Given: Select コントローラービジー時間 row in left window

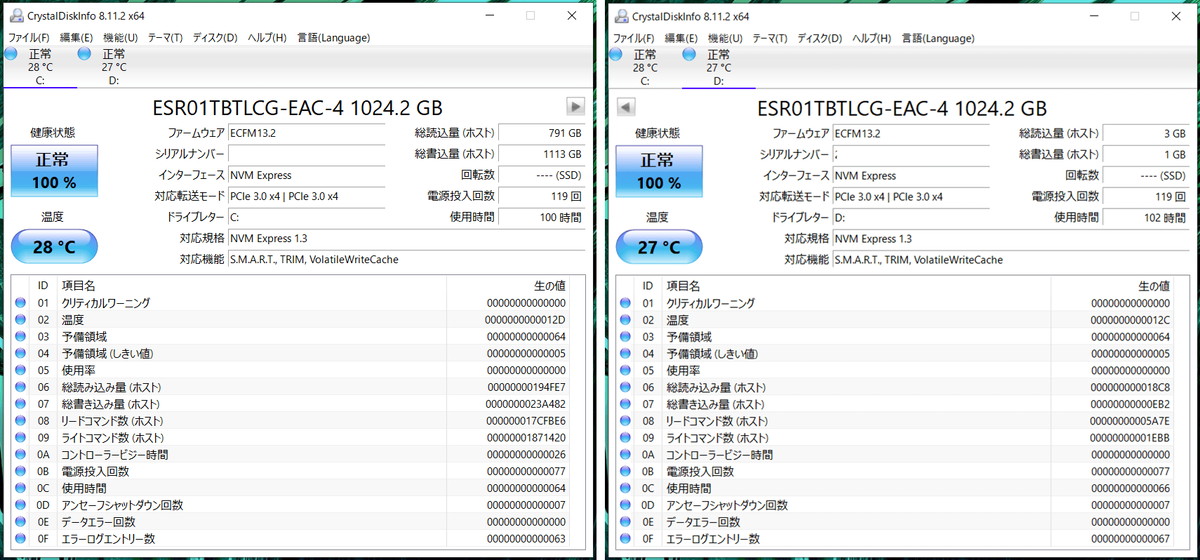Looking at the screenshot, I should pyautogui.click(x=292, y=455).
